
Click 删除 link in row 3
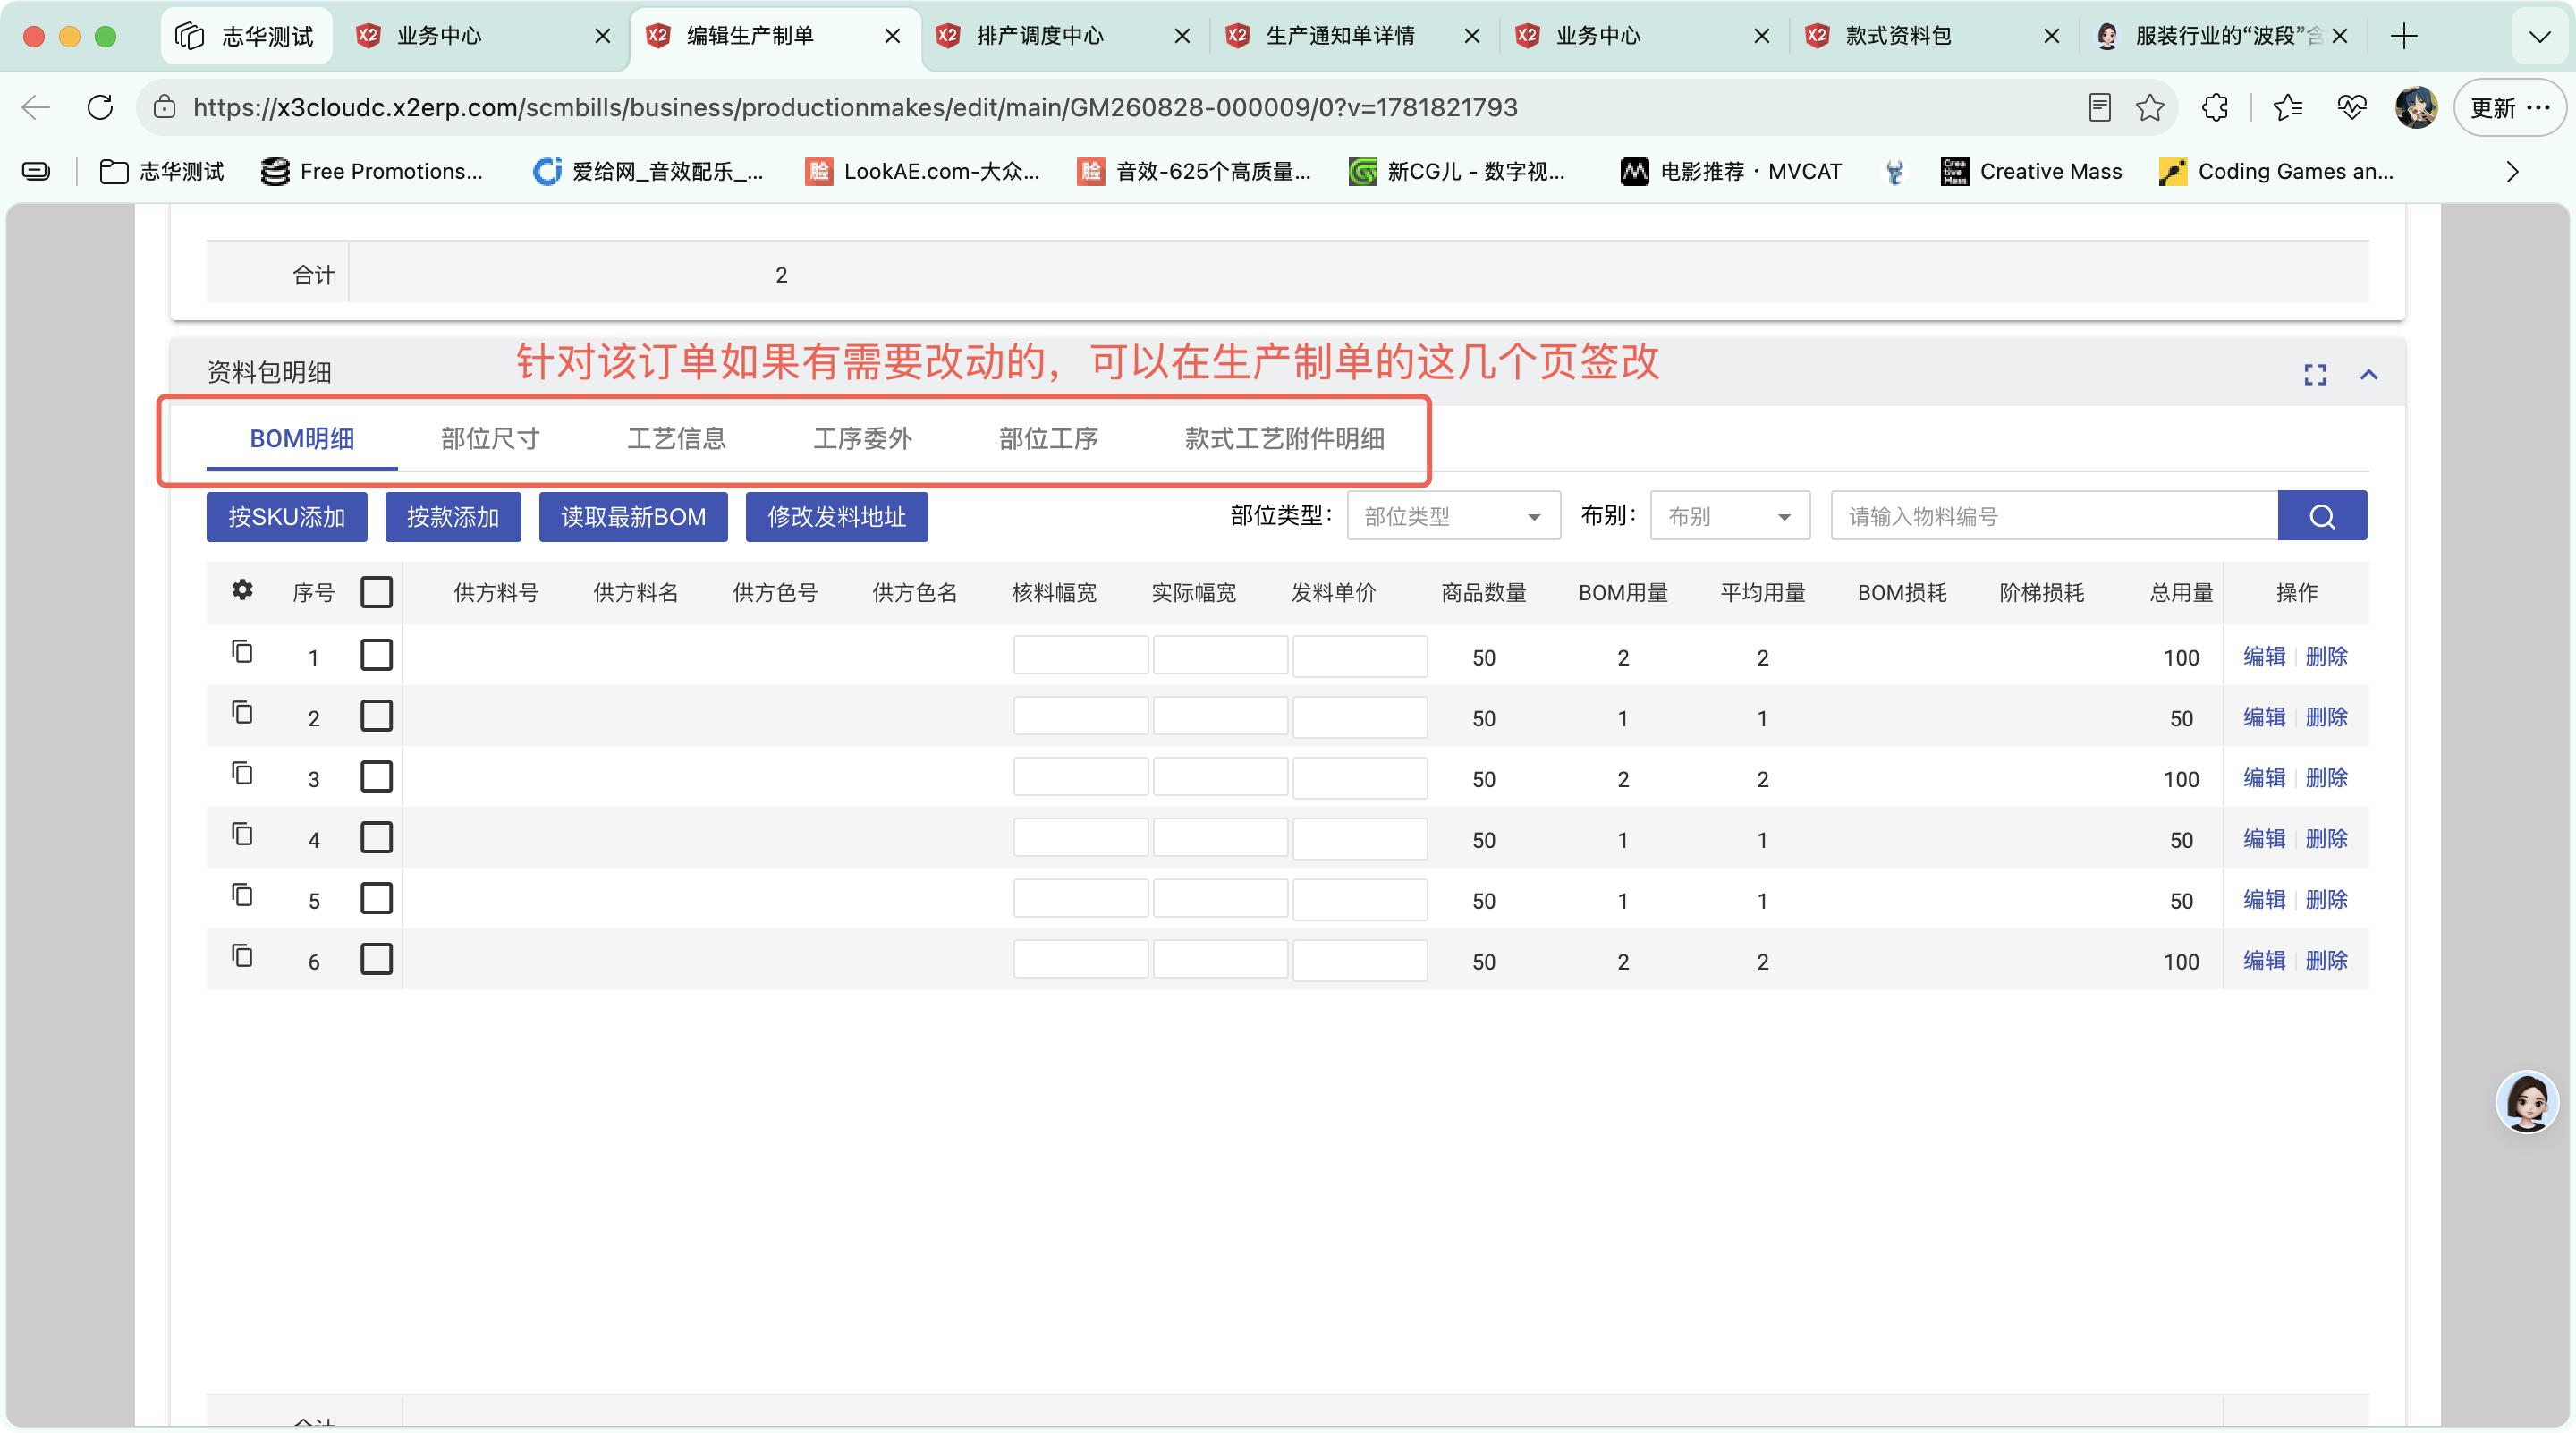click(x=2326, y=778)
